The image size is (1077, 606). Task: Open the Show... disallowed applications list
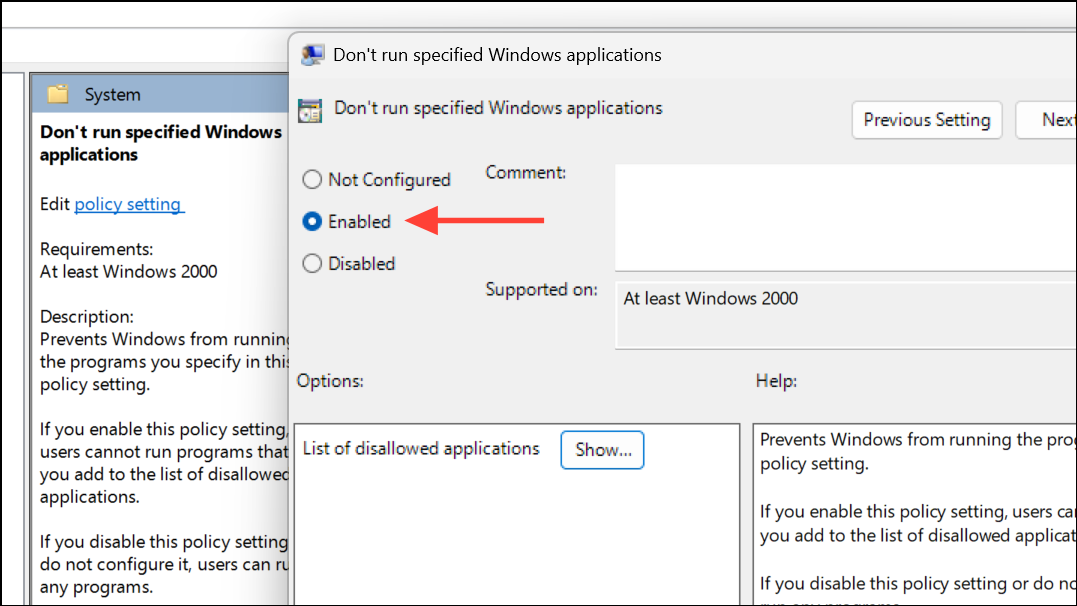(x=602, y=450)
